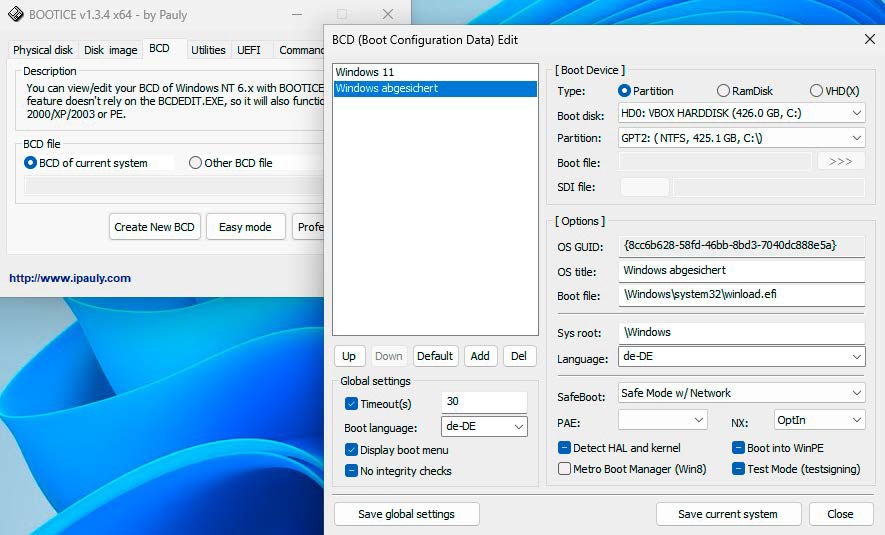Open the NX OptIn dropdown
This screenshot has width=885, height=535.
pos(819,420)
